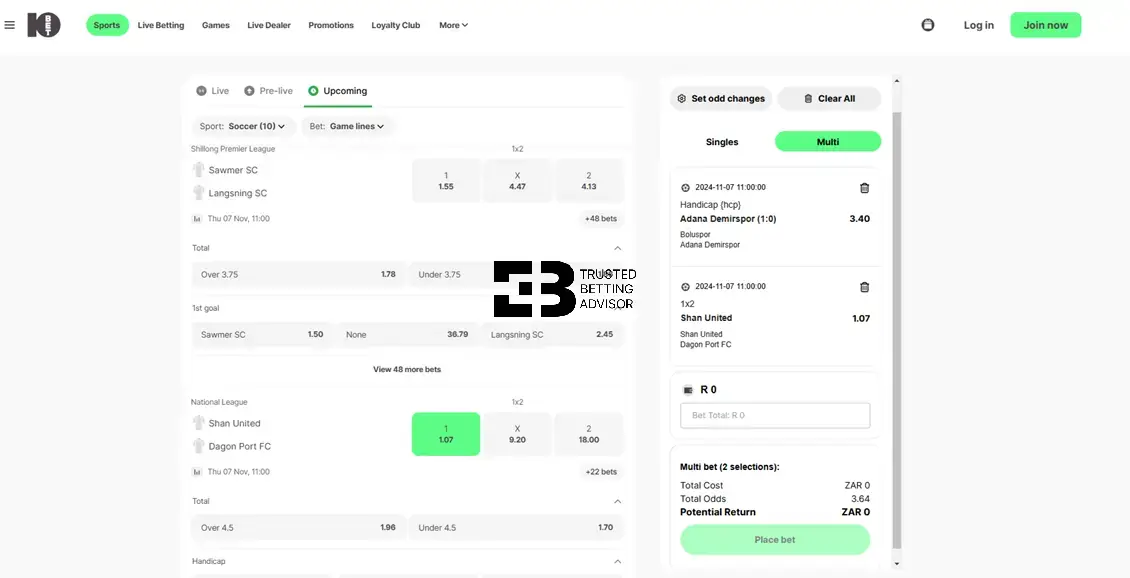Click Total Odds value 3.64

tap(860, 499)
